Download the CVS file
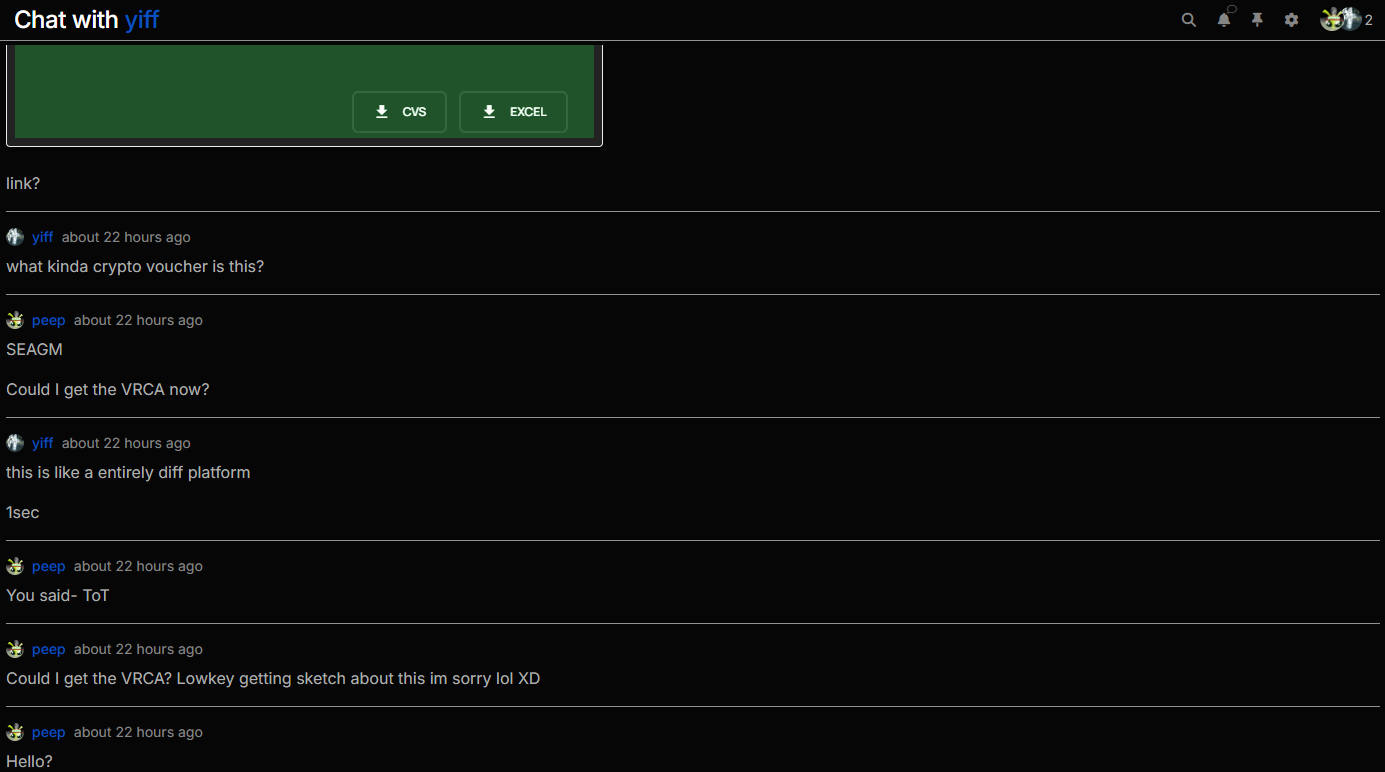The width and height of the screenshot is (1385, 772). click(x=399, y=112)
